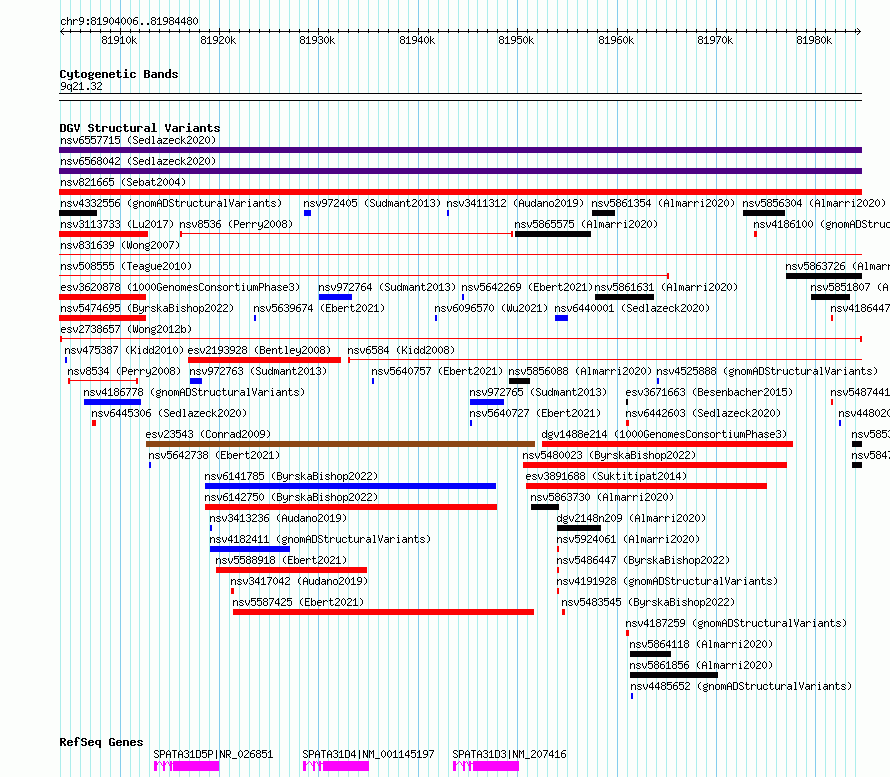The image size is (890, 777).
Task: Select the SPATA31D4|NM_001145197 gene glyph
Action: [x=336, y=766]
